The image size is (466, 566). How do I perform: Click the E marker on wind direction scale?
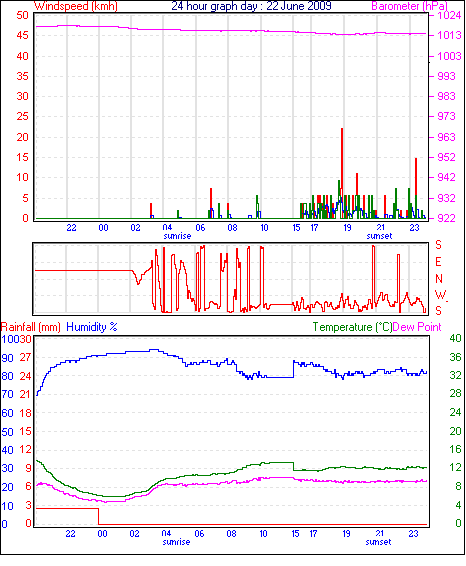point(438,262)
